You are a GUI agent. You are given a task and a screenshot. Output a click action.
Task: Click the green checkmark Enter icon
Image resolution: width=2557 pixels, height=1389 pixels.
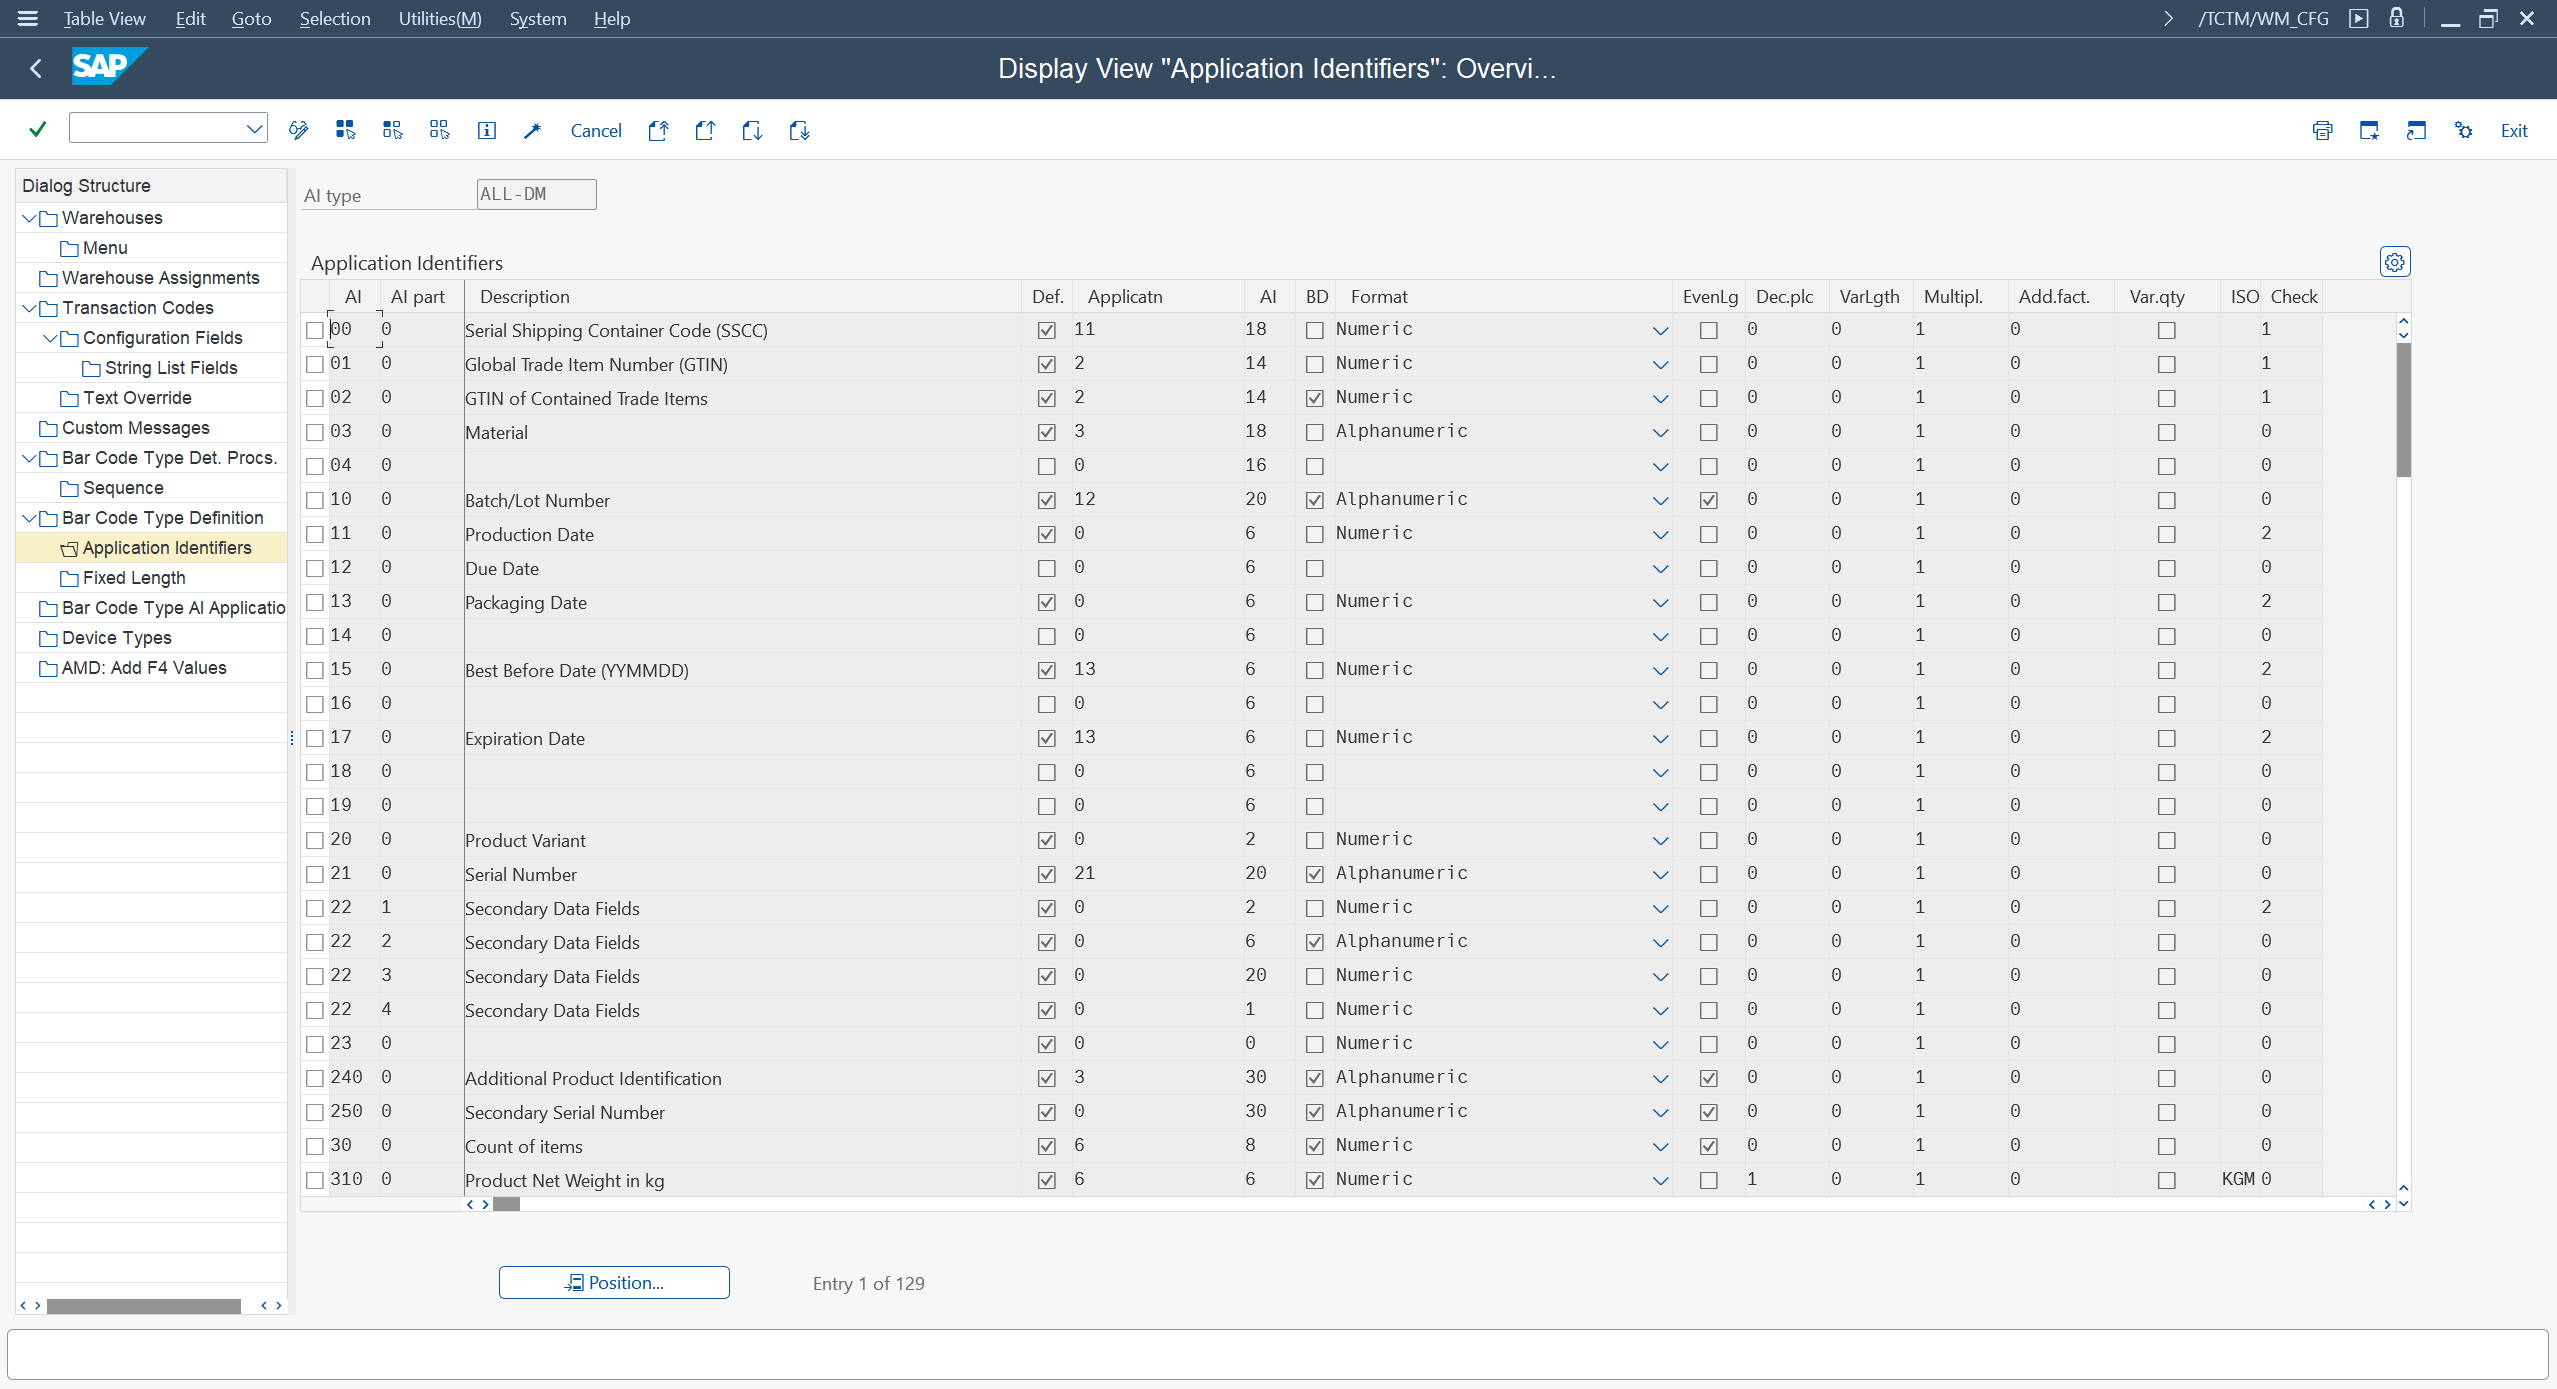click(38, 130)
